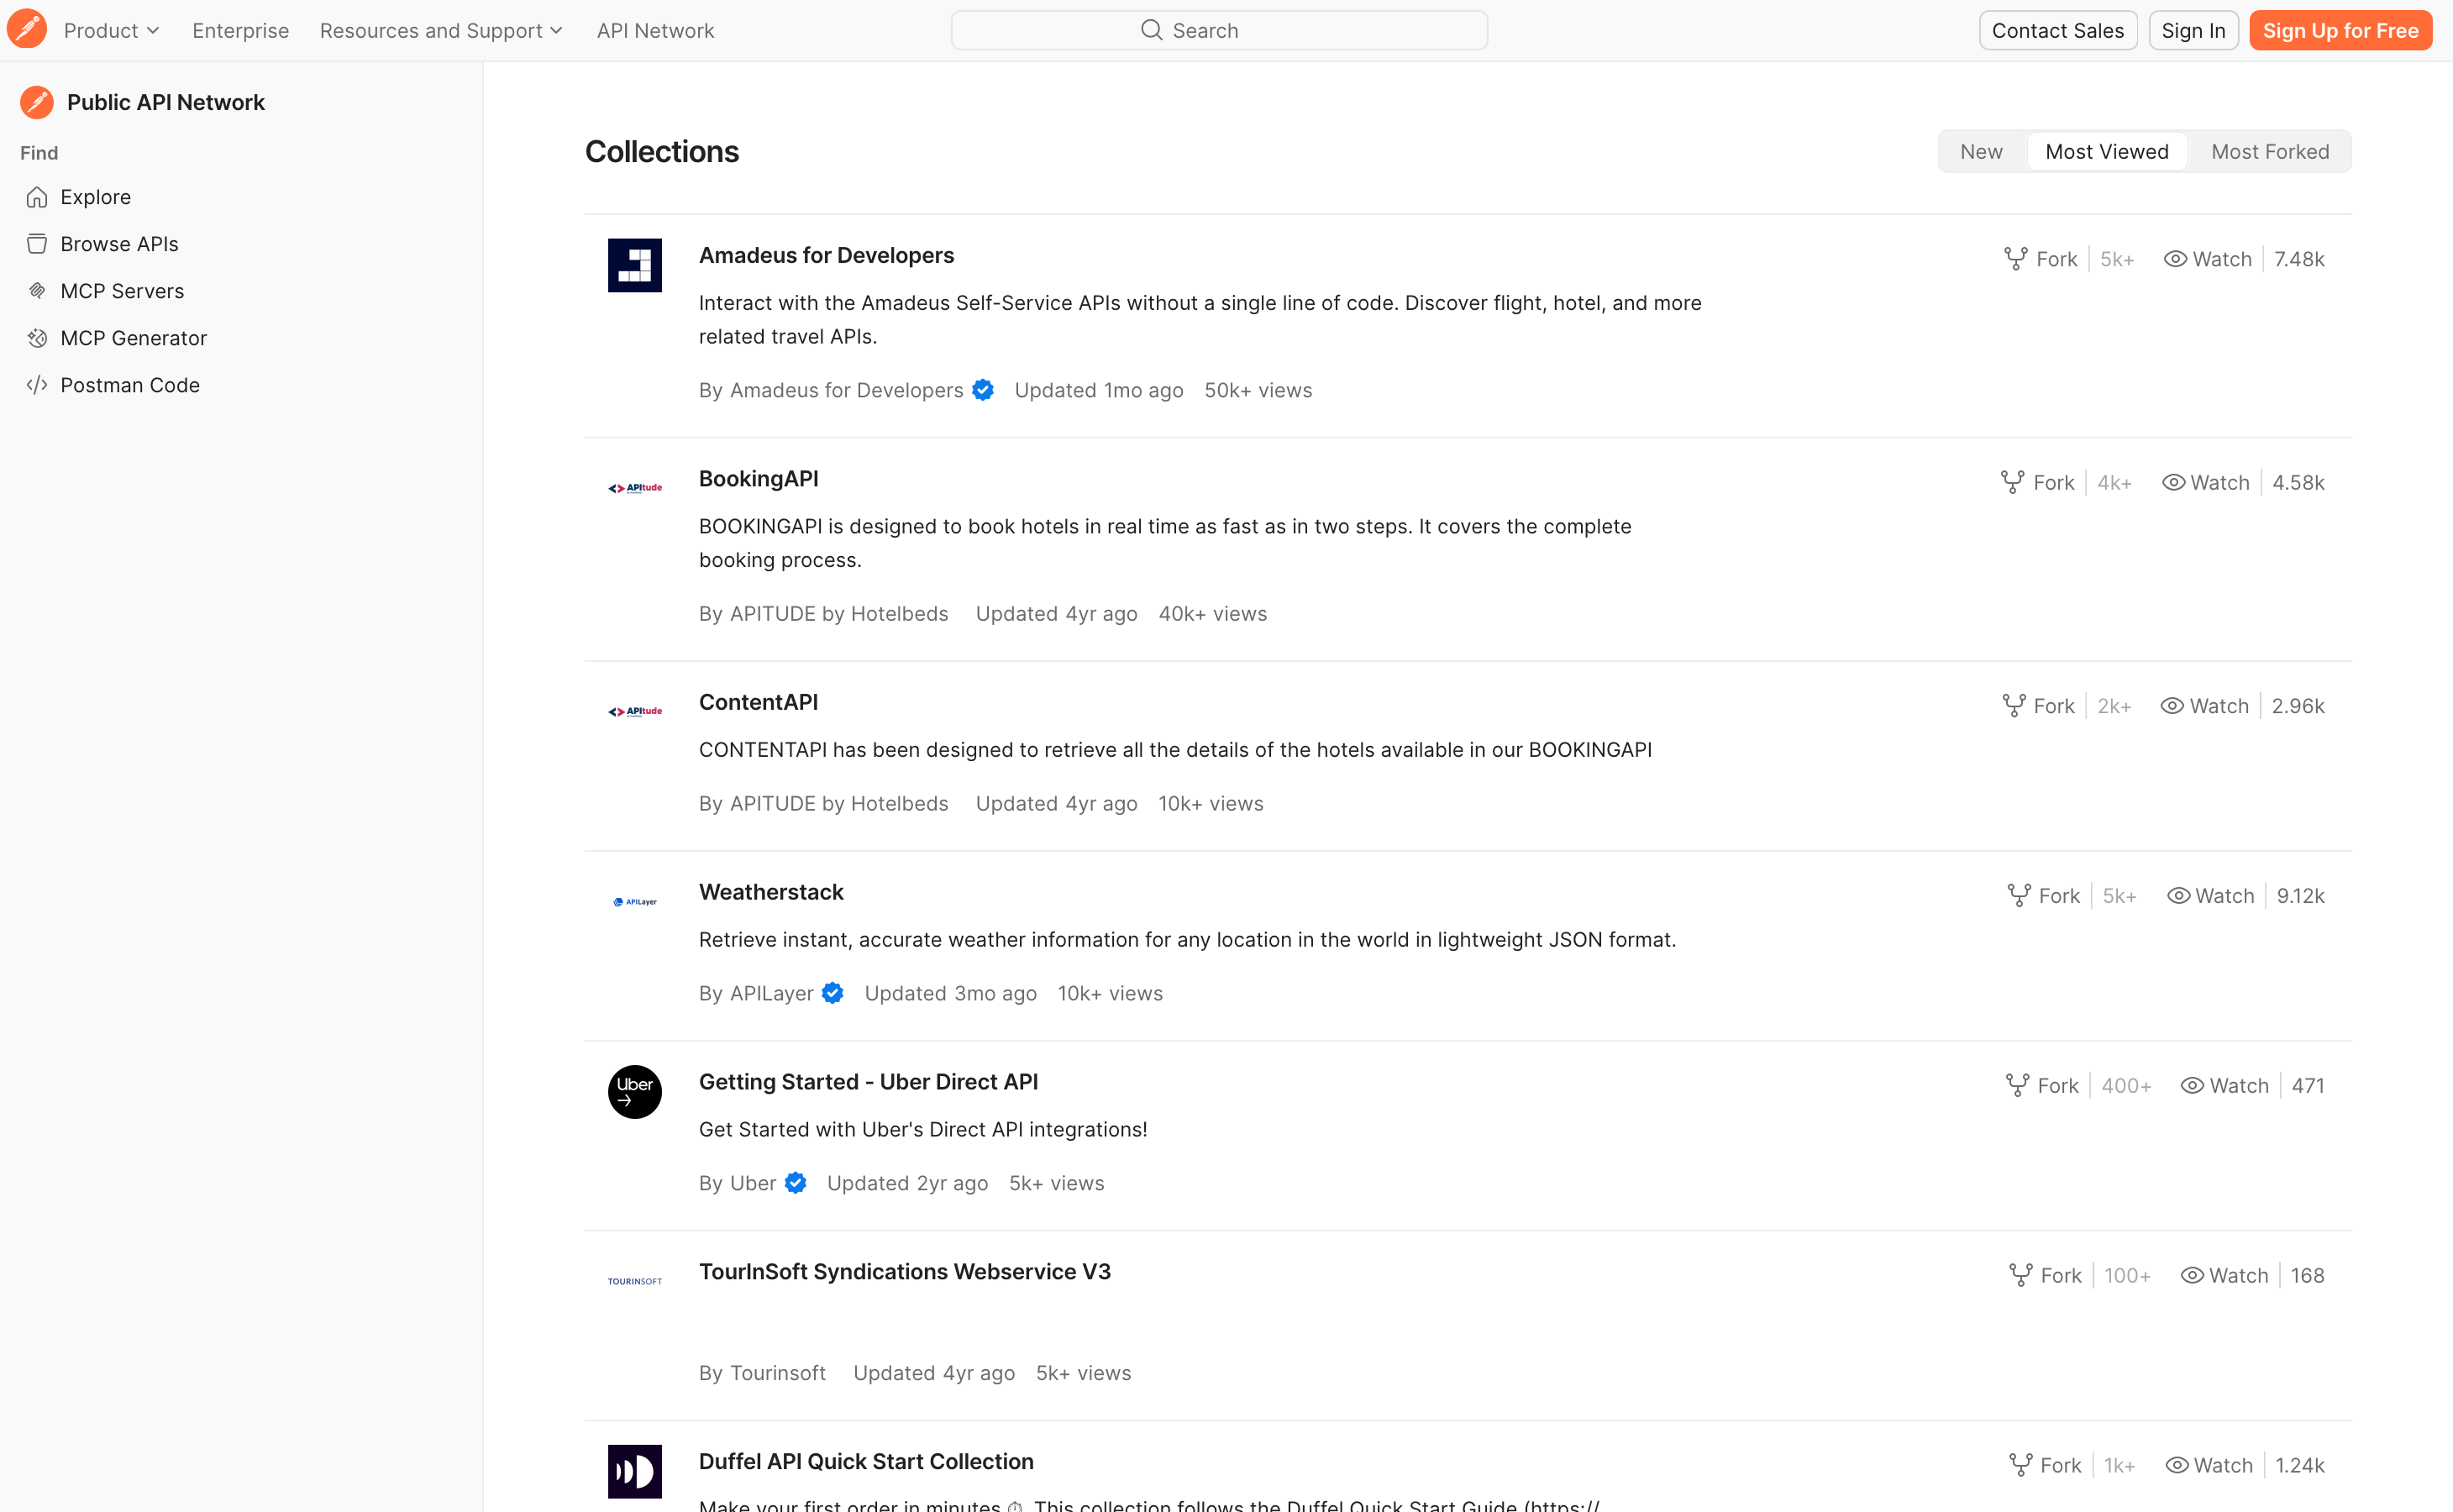This screenshot has width=2453, height=1512.
Task: Switch to the Most Forked tab
Action: coord(2270,151)
